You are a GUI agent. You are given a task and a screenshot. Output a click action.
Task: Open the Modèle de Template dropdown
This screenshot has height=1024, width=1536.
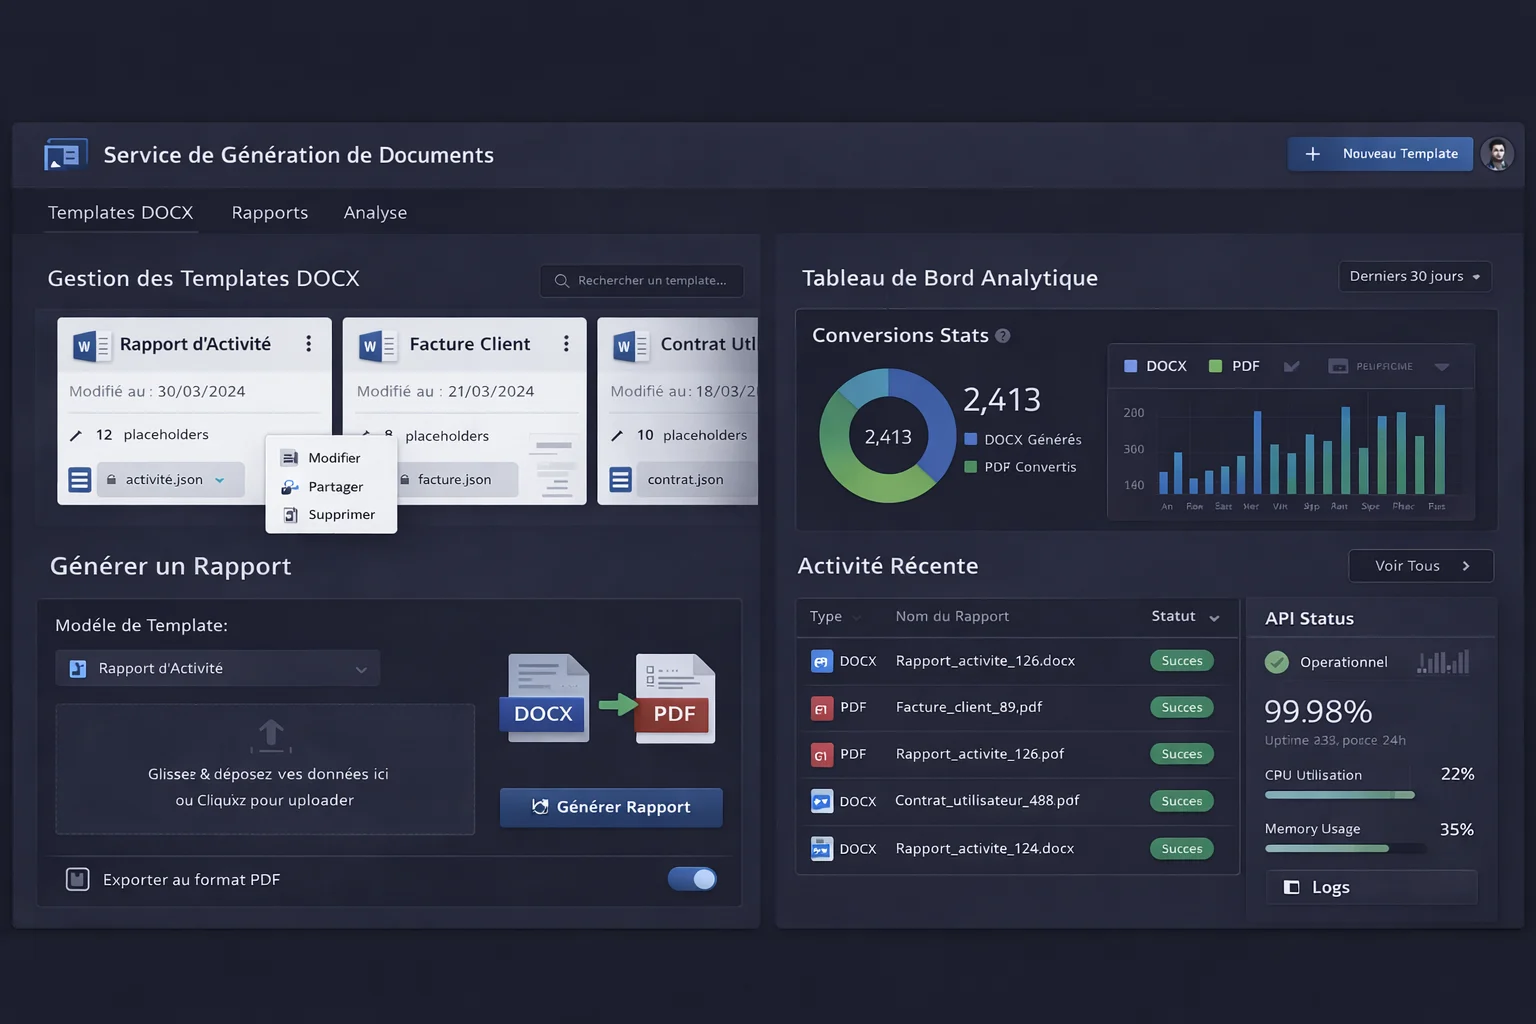click(x=218, y=669)
